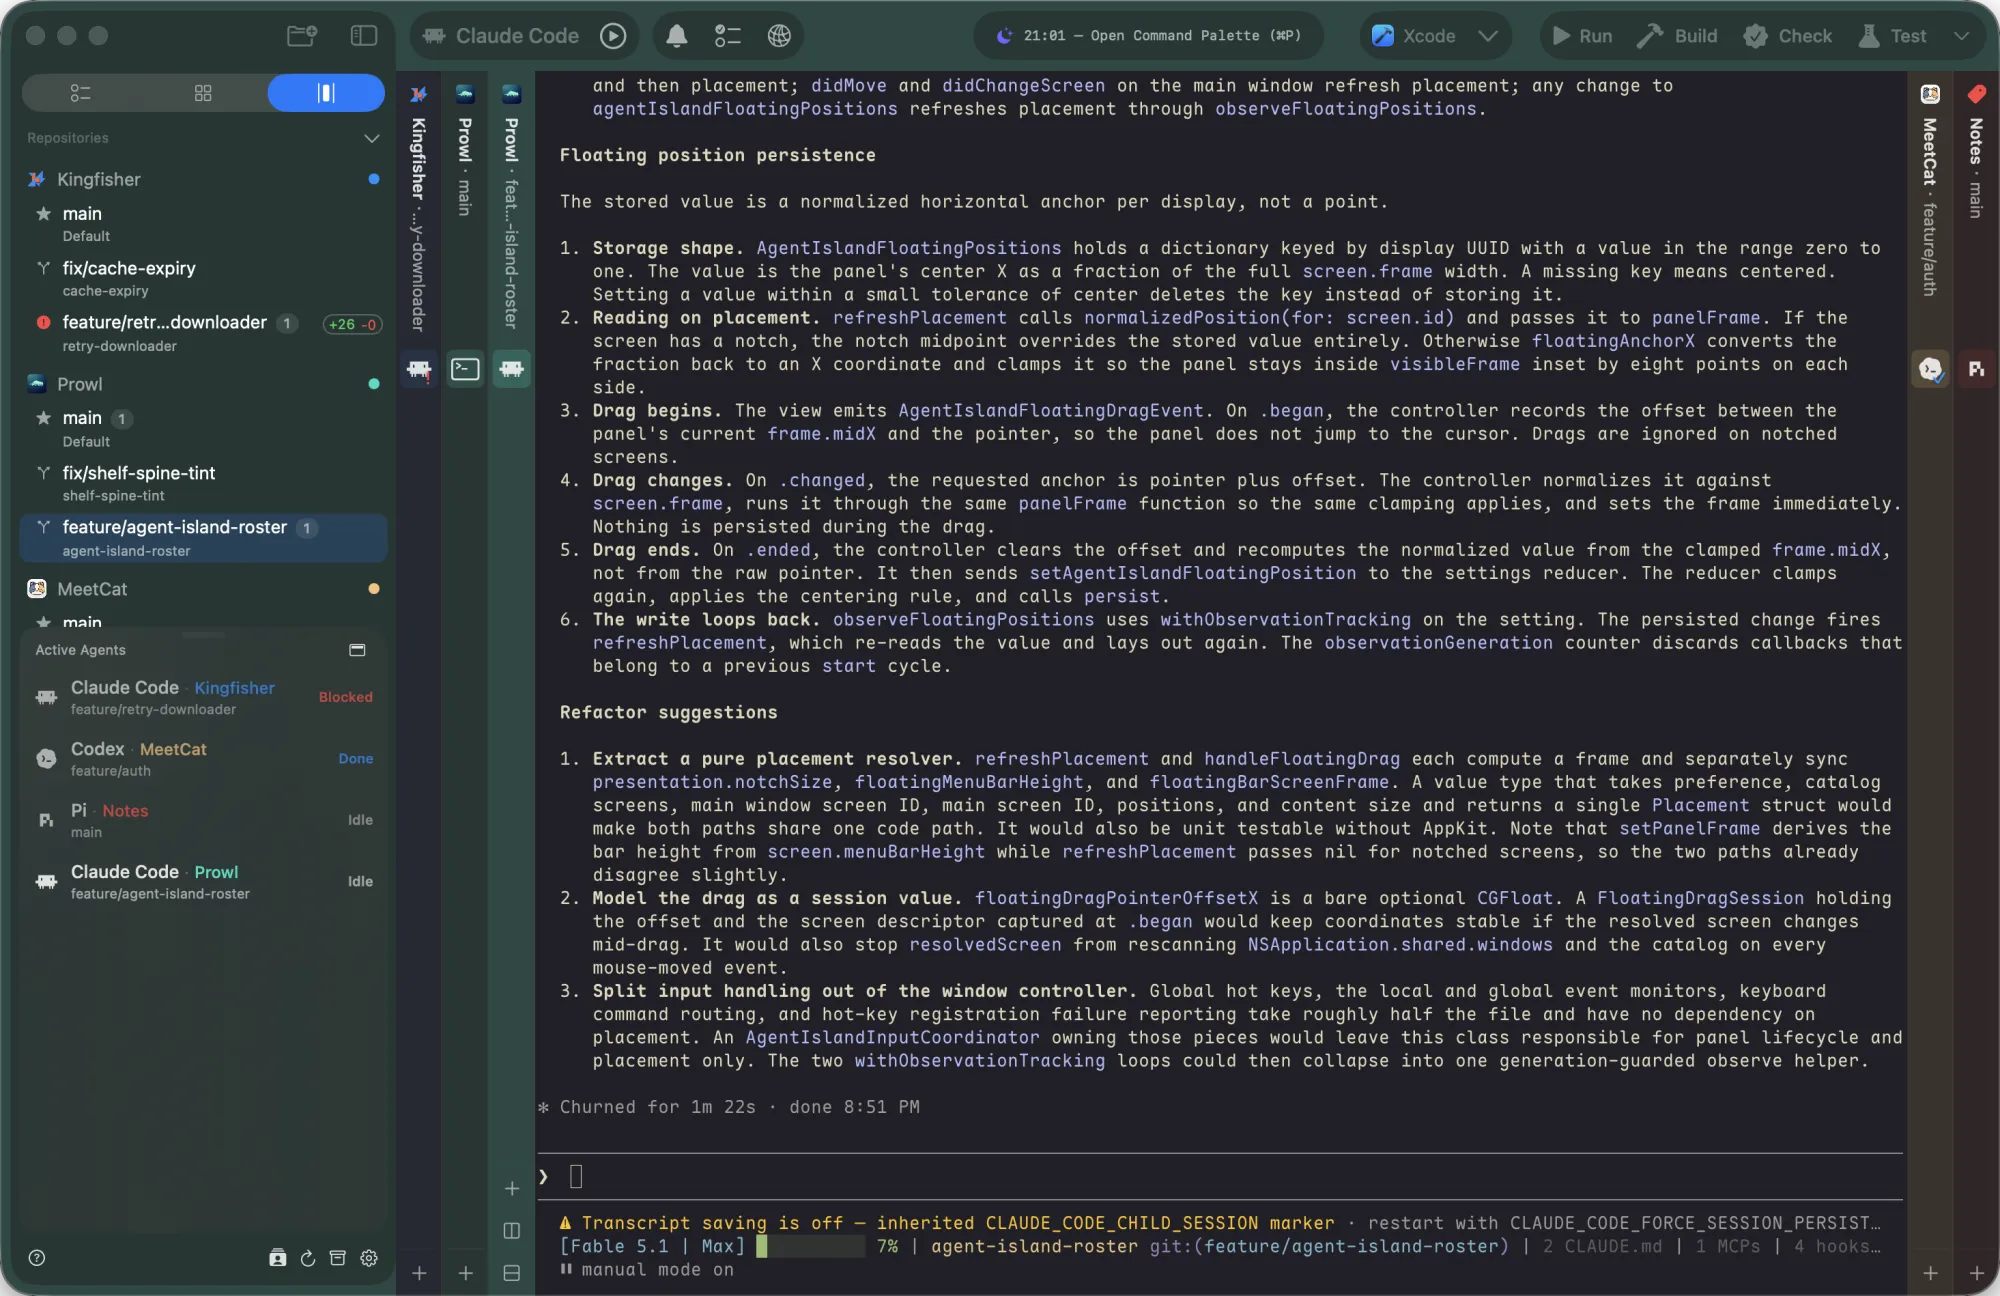This screenshot has height=1296, width=2000.
Task: Click the Claude Code agent icon with red alert
Action: coord(419,369)
